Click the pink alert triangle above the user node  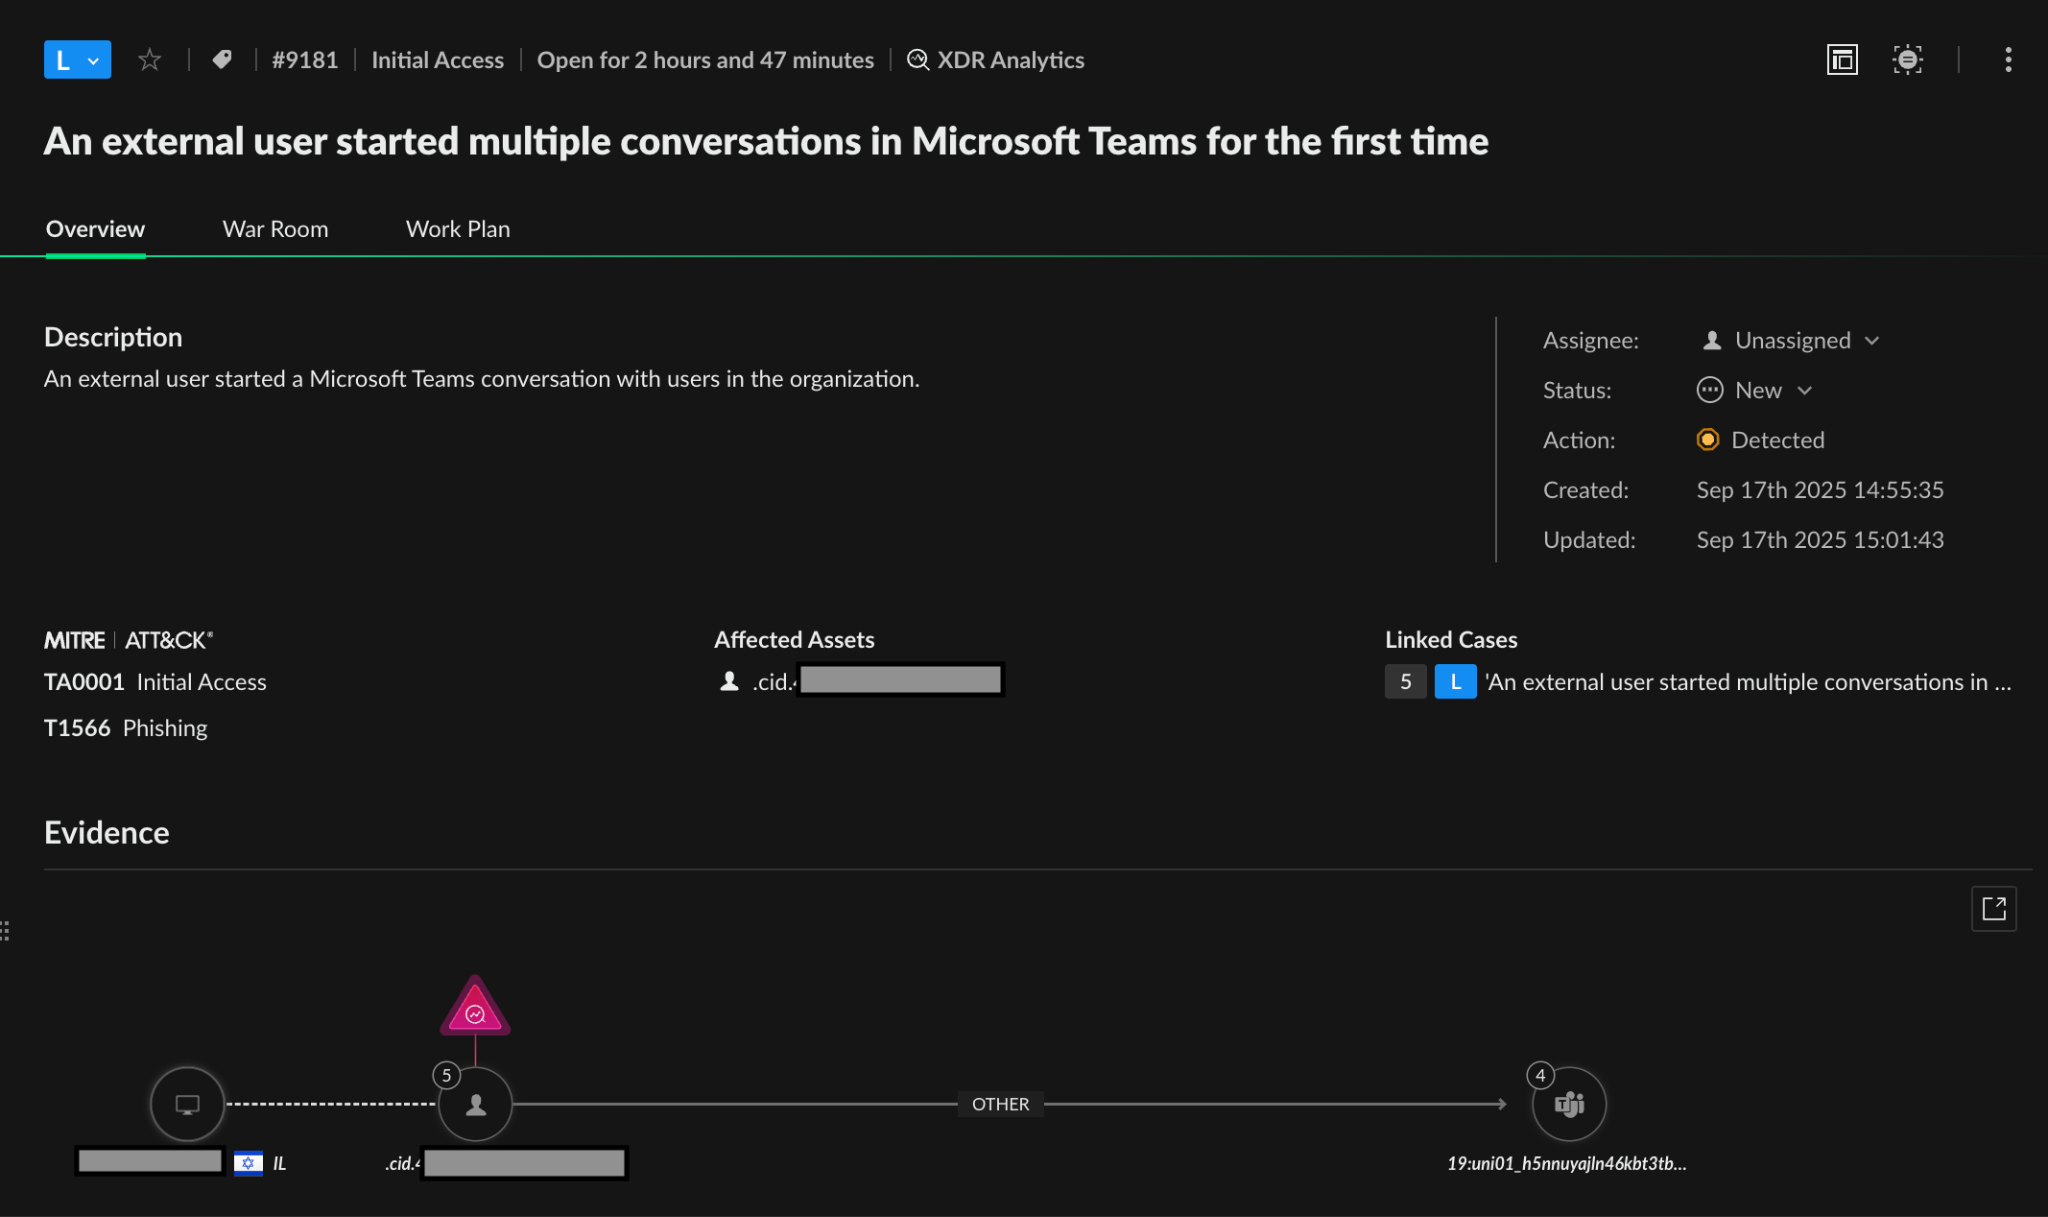473,1012
